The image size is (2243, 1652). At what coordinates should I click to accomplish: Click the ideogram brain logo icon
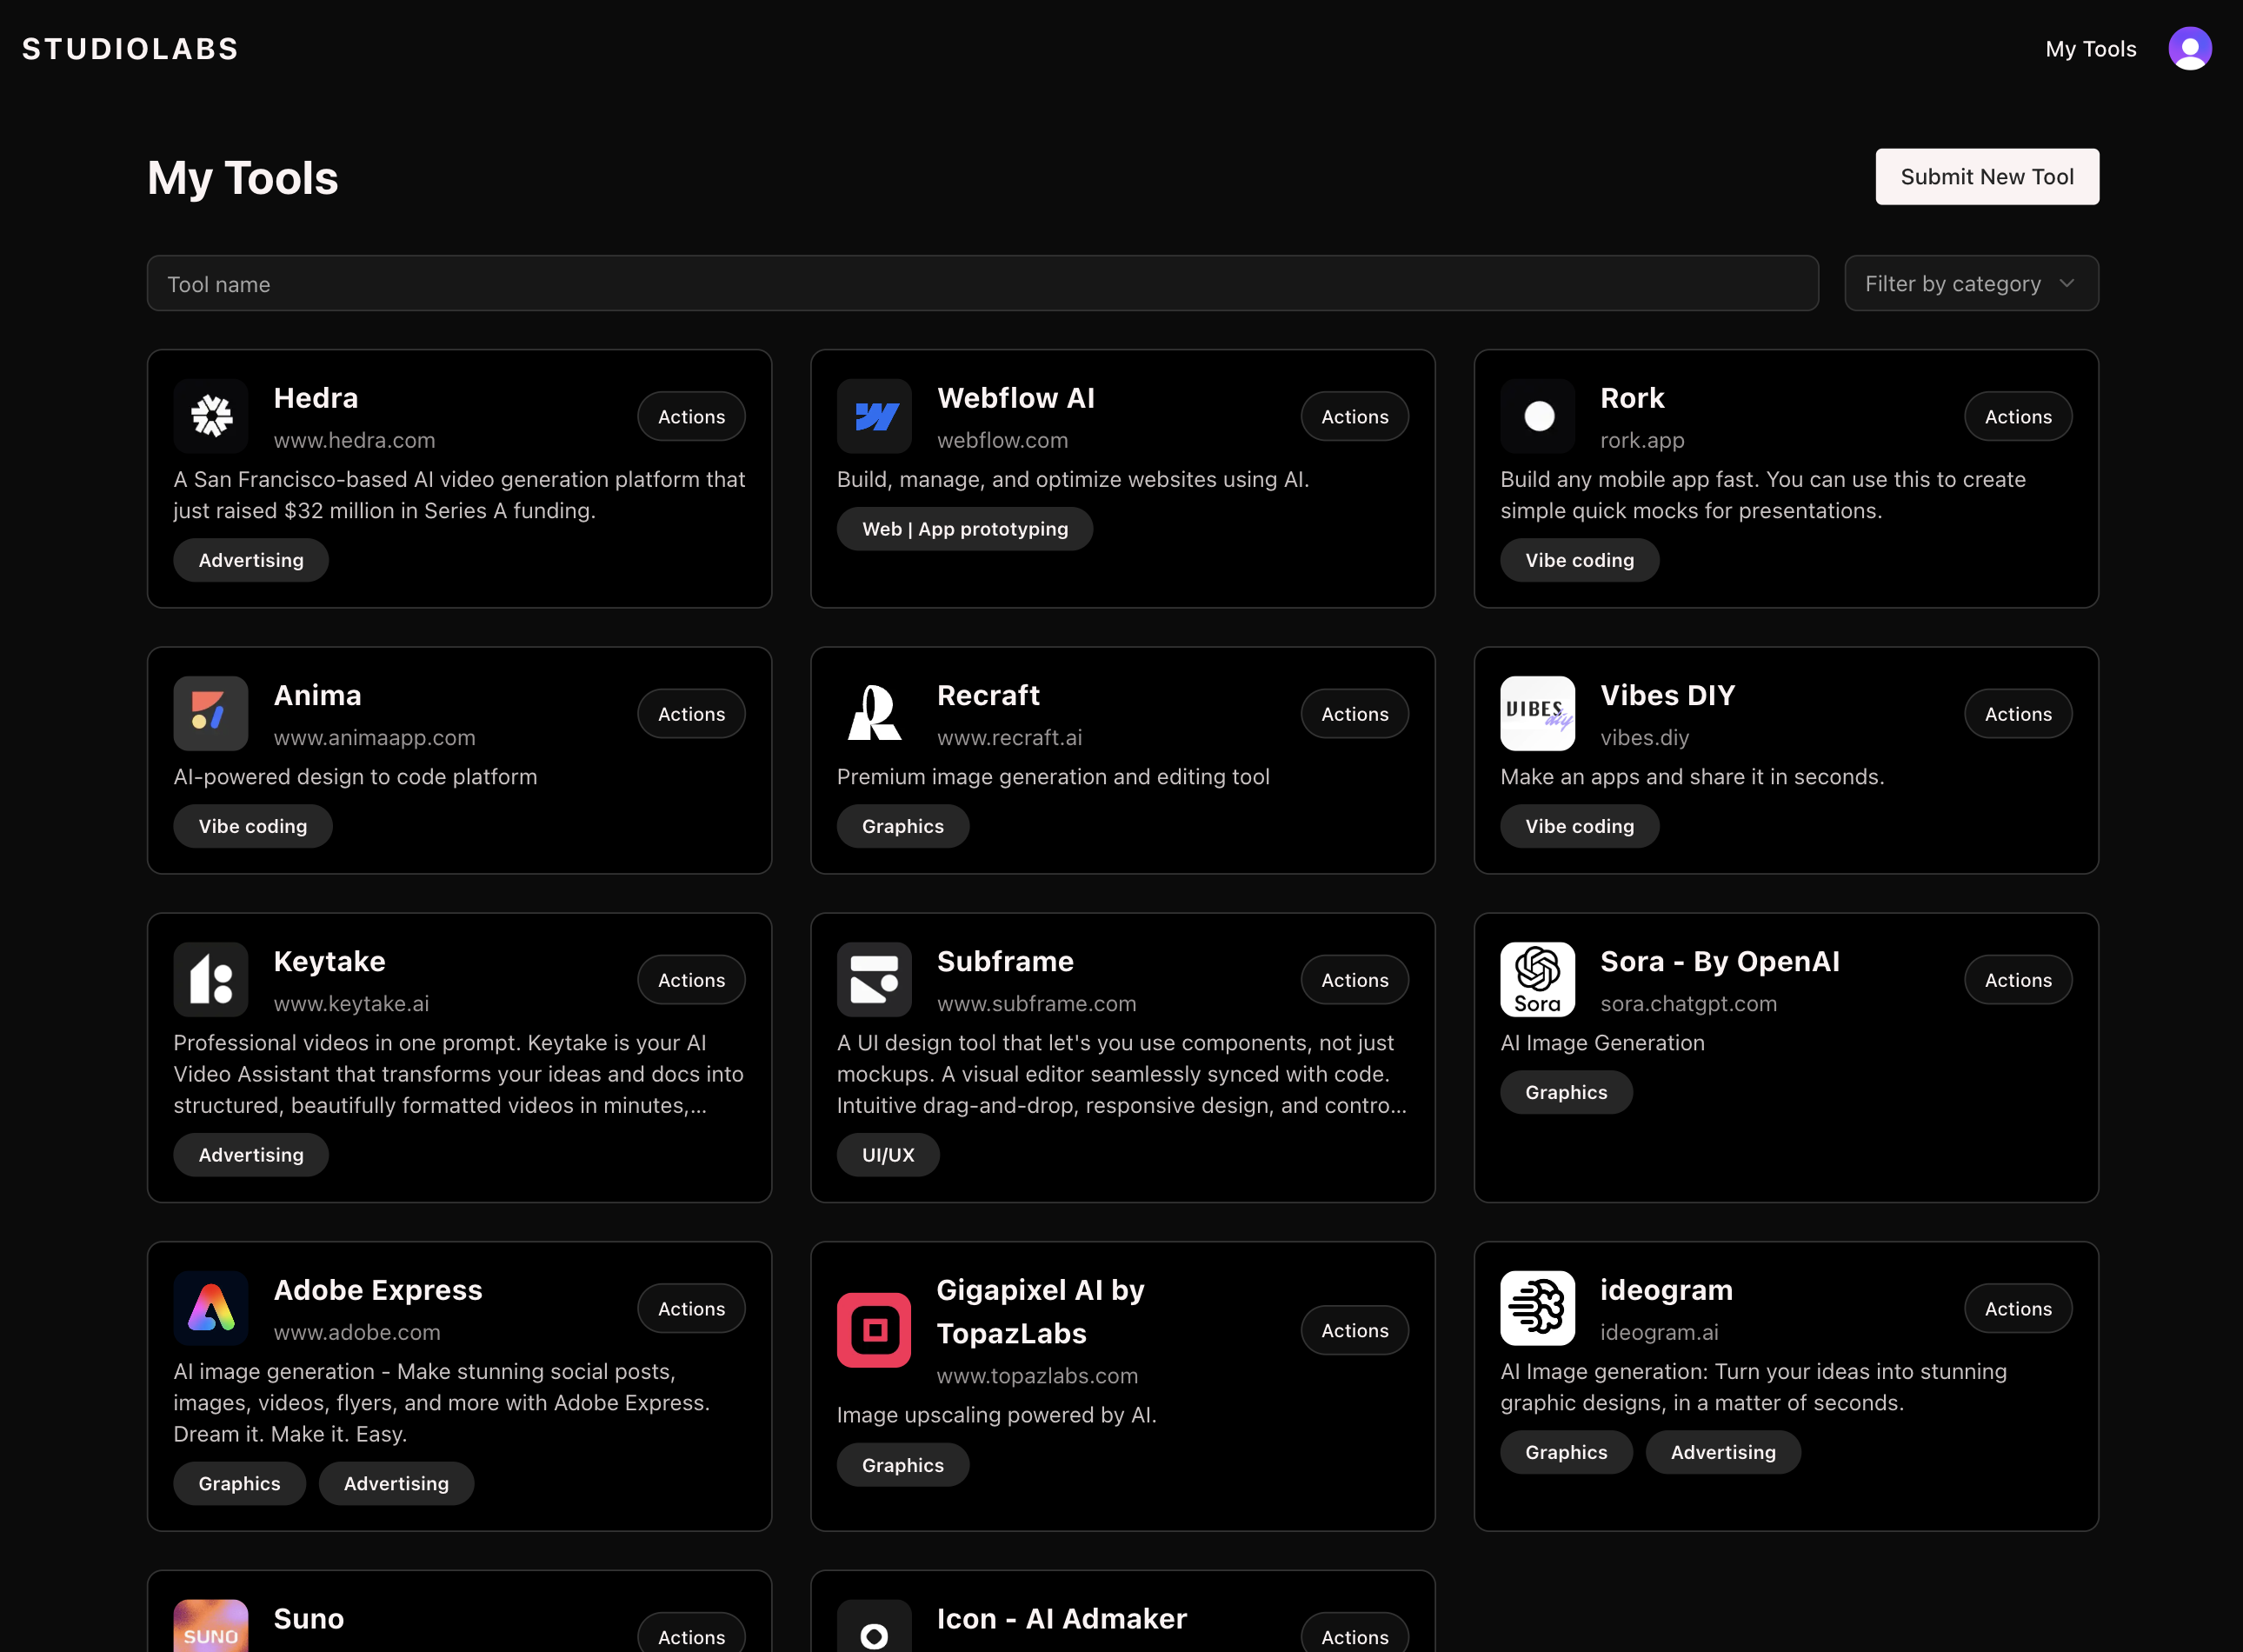click(1537, 1308)
